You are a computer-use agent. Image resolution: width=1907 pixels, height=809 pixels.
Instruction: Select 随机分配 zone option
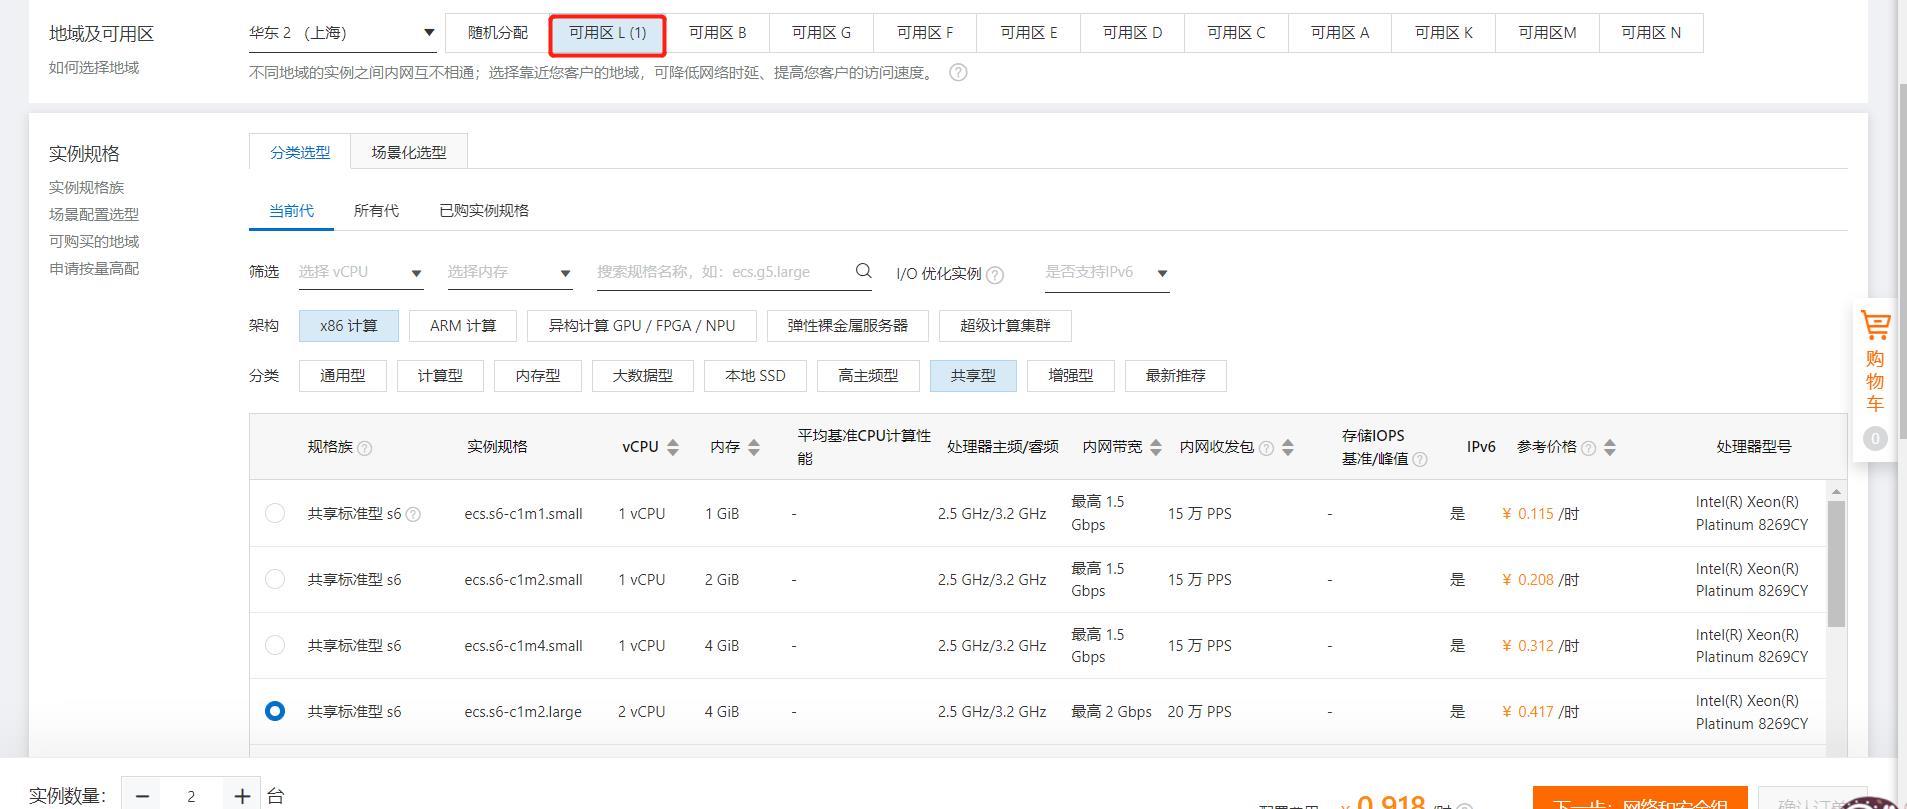[x=497, y=33]
